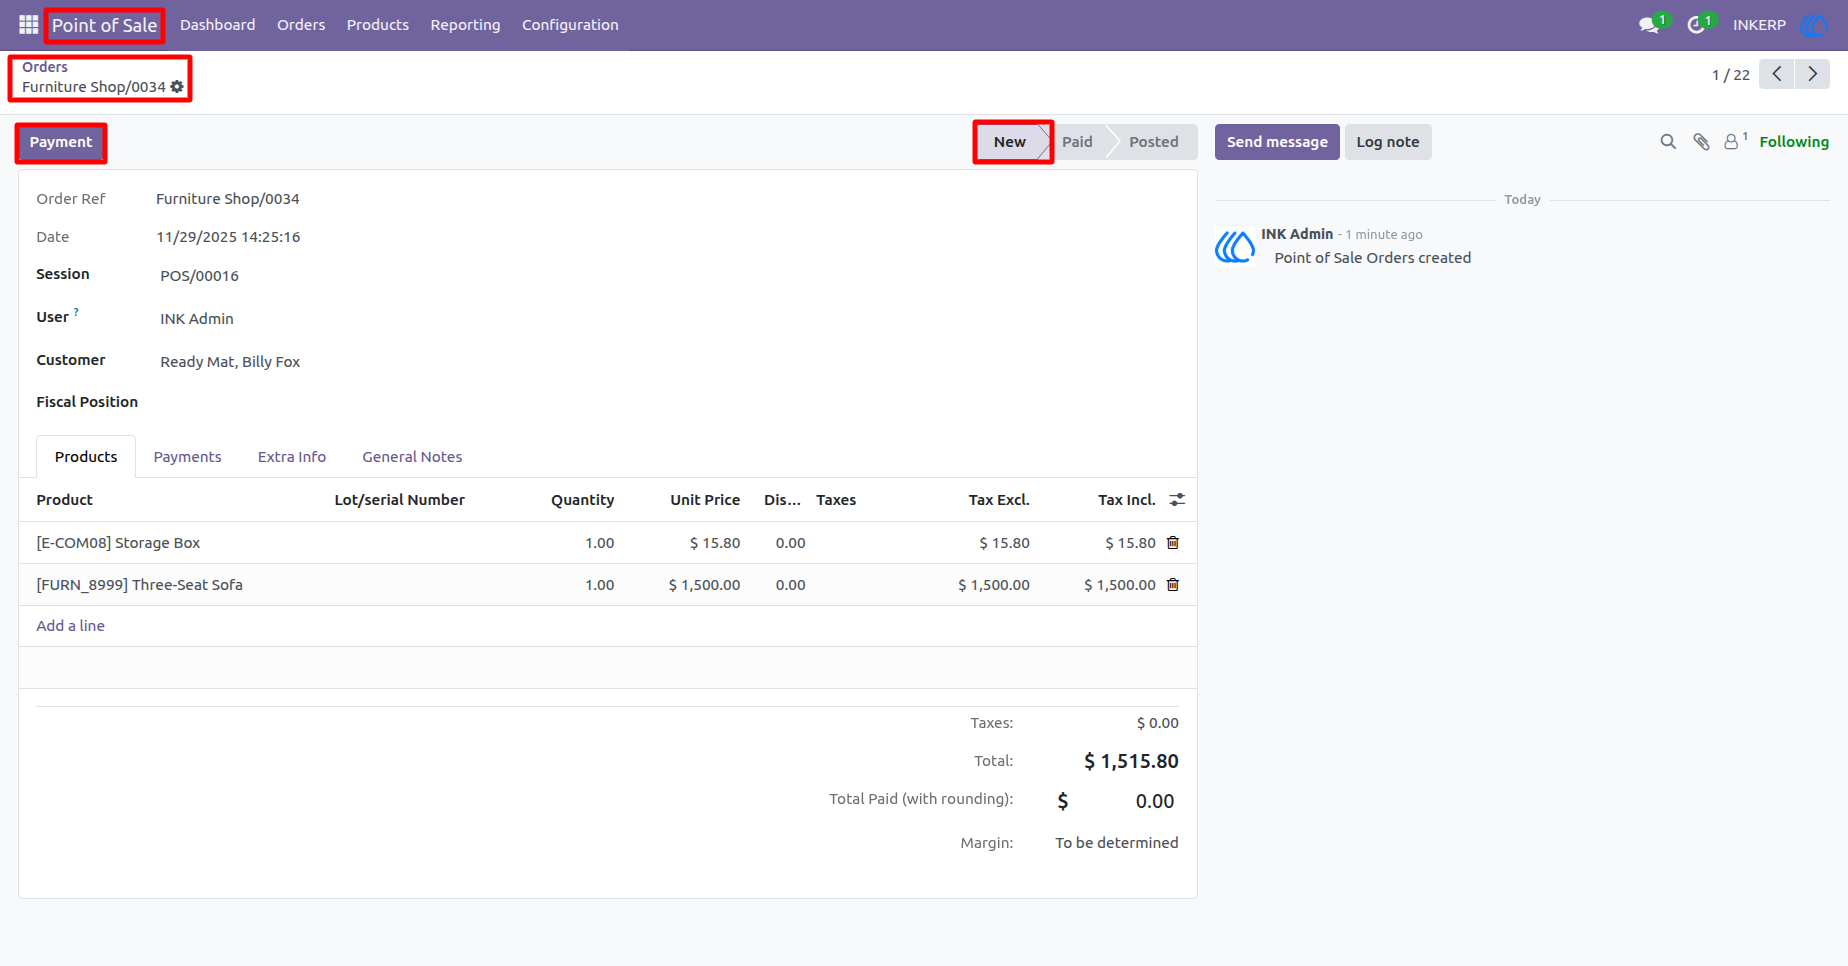Open the attachments paperclip icon

pos(1701,142)
